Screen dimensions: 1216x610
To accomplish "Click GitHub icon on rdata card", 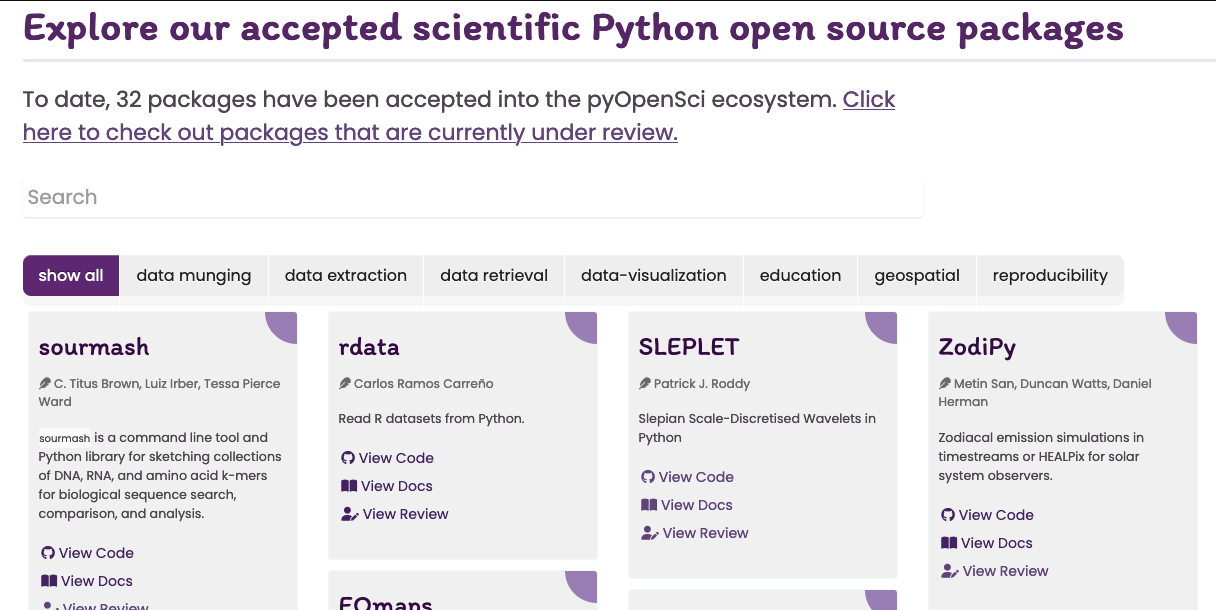I will pos(348,458).
